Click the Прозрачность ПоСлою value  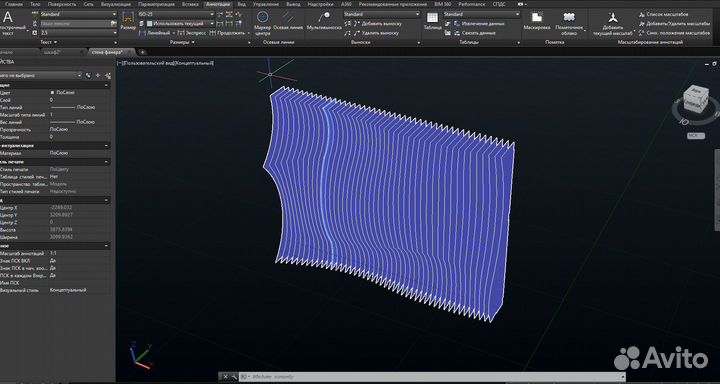click(59, 130)
